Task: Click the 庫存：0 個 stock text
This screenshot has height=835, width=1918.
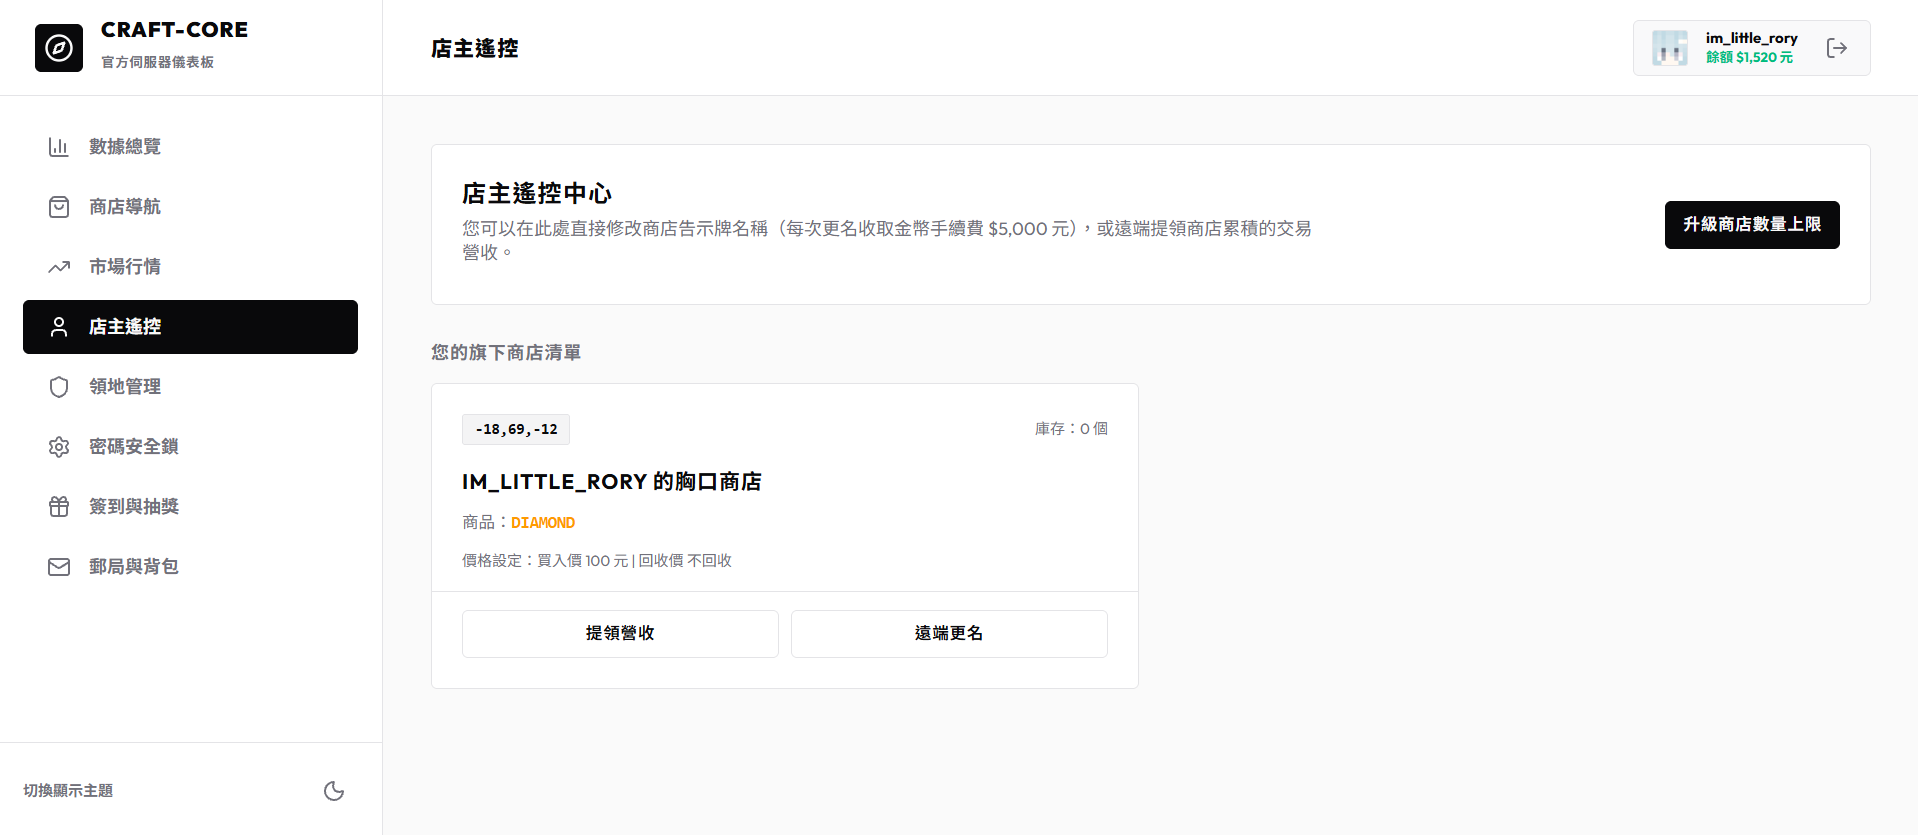Action: [1071, 429]
